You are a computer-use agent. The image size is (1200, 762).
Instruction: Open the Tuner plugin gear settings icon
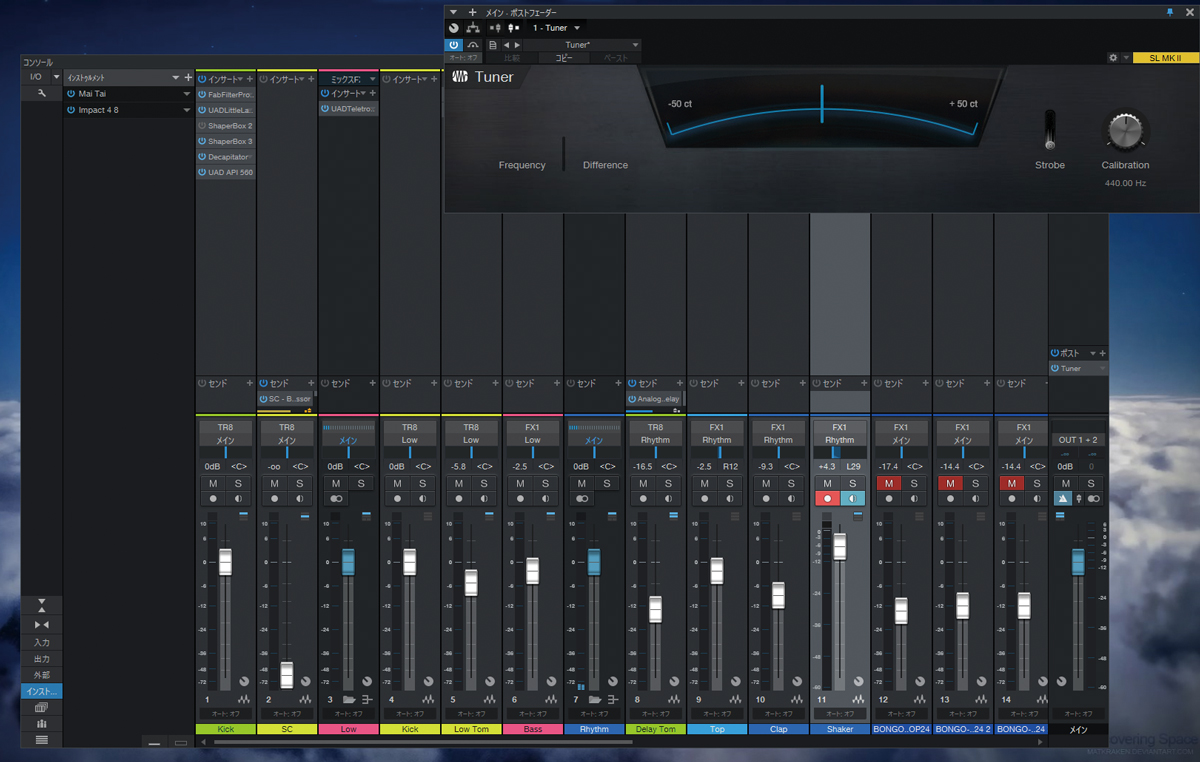tap(1113, 58)
